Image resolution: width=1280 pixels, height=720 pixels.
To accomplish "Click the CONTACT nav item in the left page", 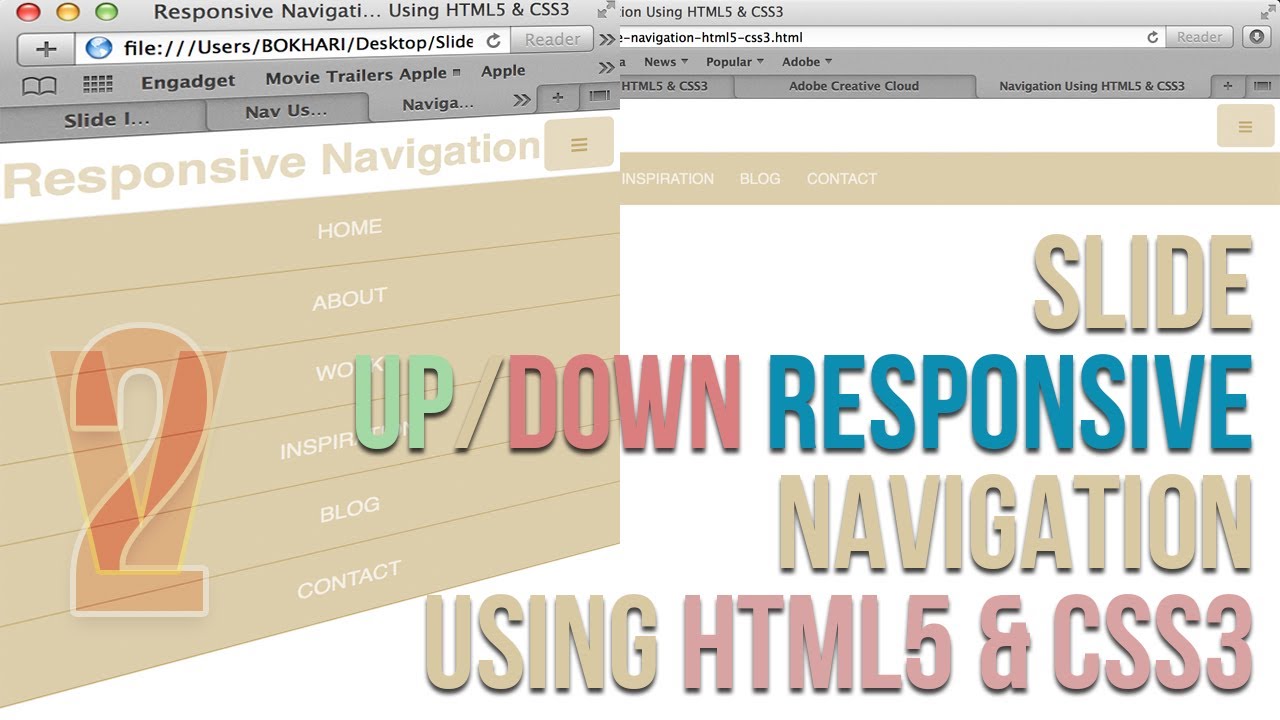I will 349,579.
